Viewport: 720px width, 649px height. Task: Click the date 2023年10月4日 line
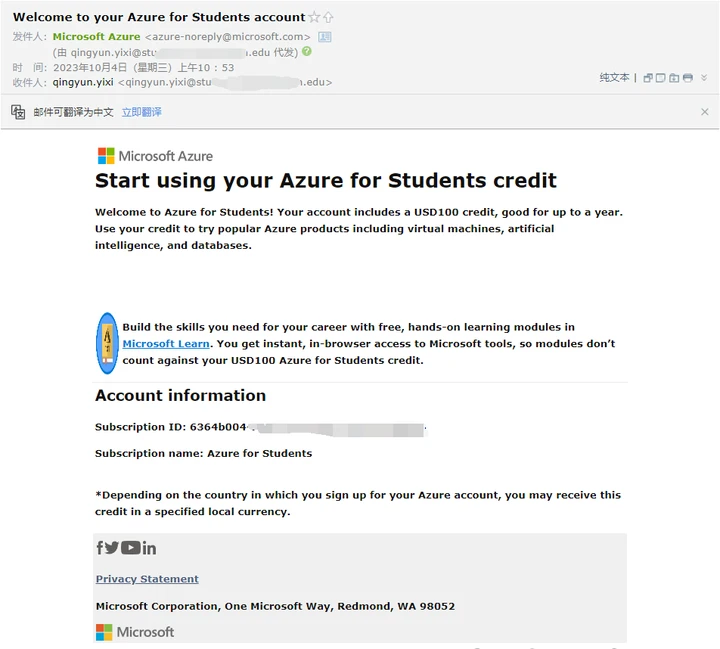tap(144, 68)
